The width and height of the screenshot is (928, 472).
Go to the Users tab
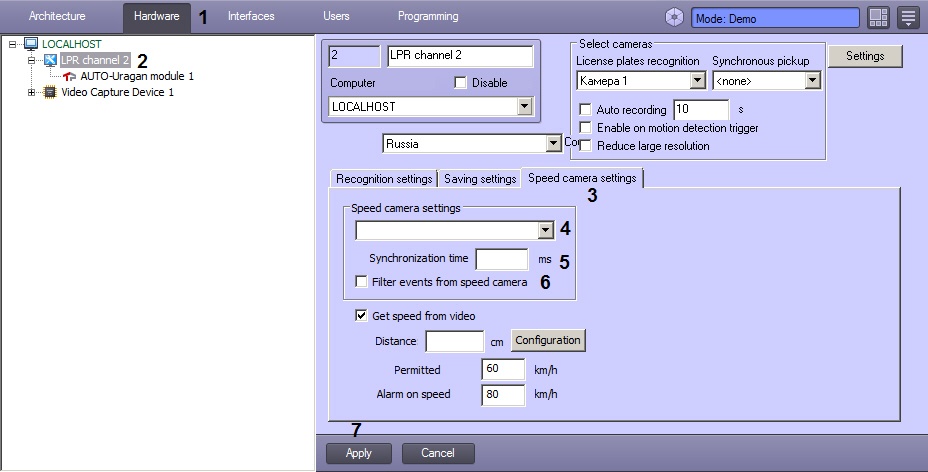pos(336,17)
